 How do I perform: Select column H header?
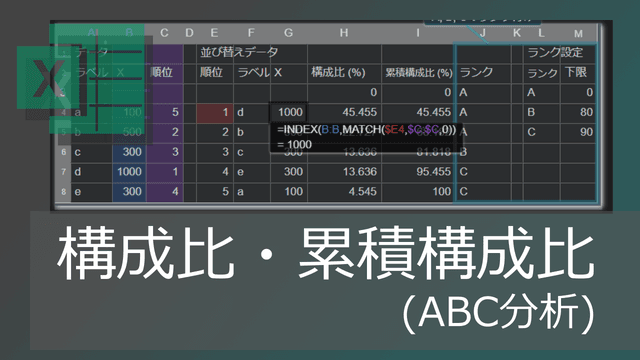coord(344,33)
